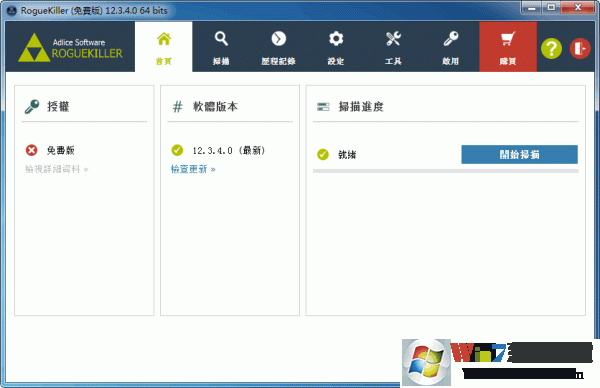Click the red X icon beside 免費版
This screenshot has width=600, height=388.
(31, 150)
